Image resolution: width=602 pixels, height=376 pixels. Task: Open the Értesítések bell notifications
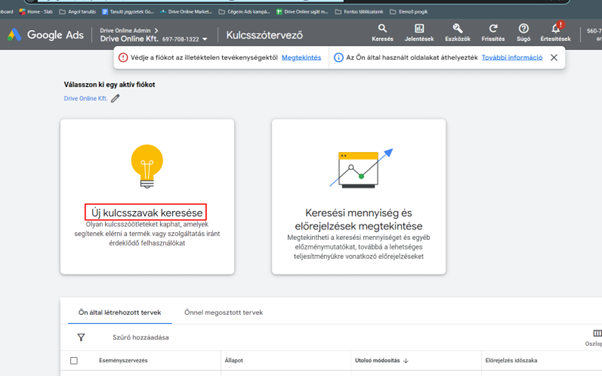556,32
